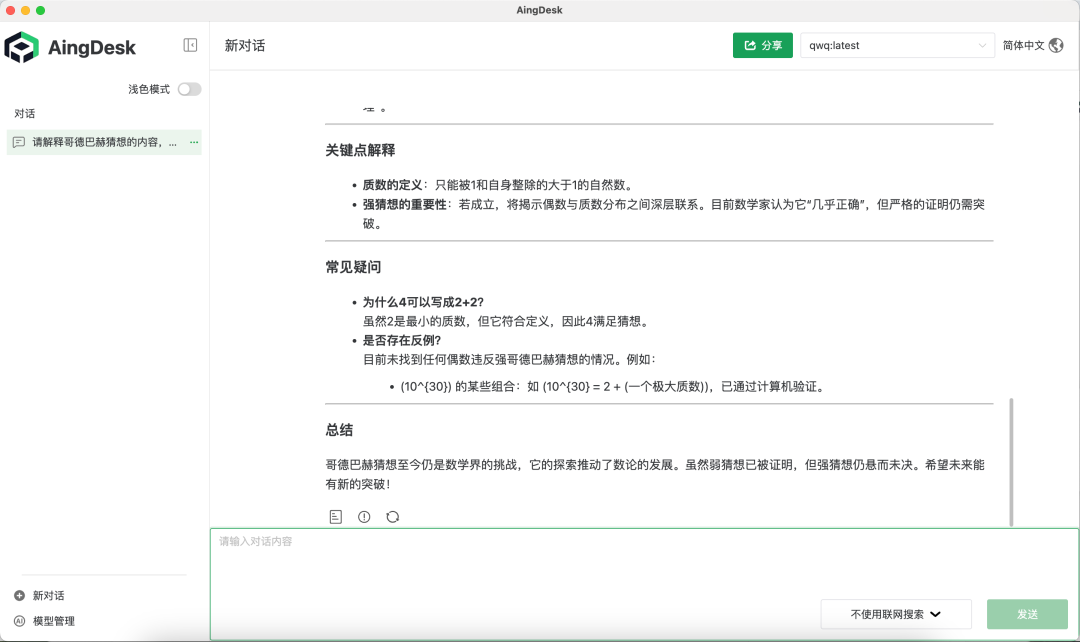
Task: Click the regenerate answer icon
Action: (x=393, y=517)
